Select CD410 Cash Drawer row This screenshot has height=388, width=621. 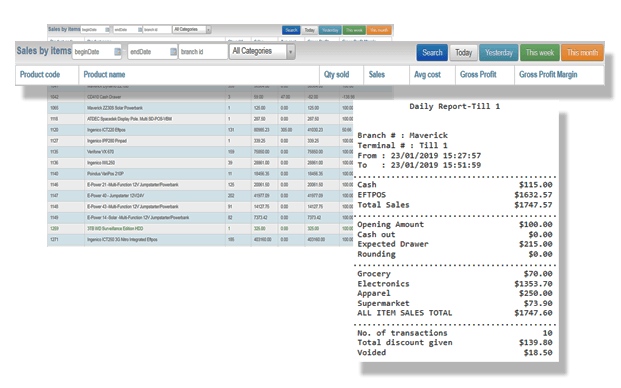(200, 97)
